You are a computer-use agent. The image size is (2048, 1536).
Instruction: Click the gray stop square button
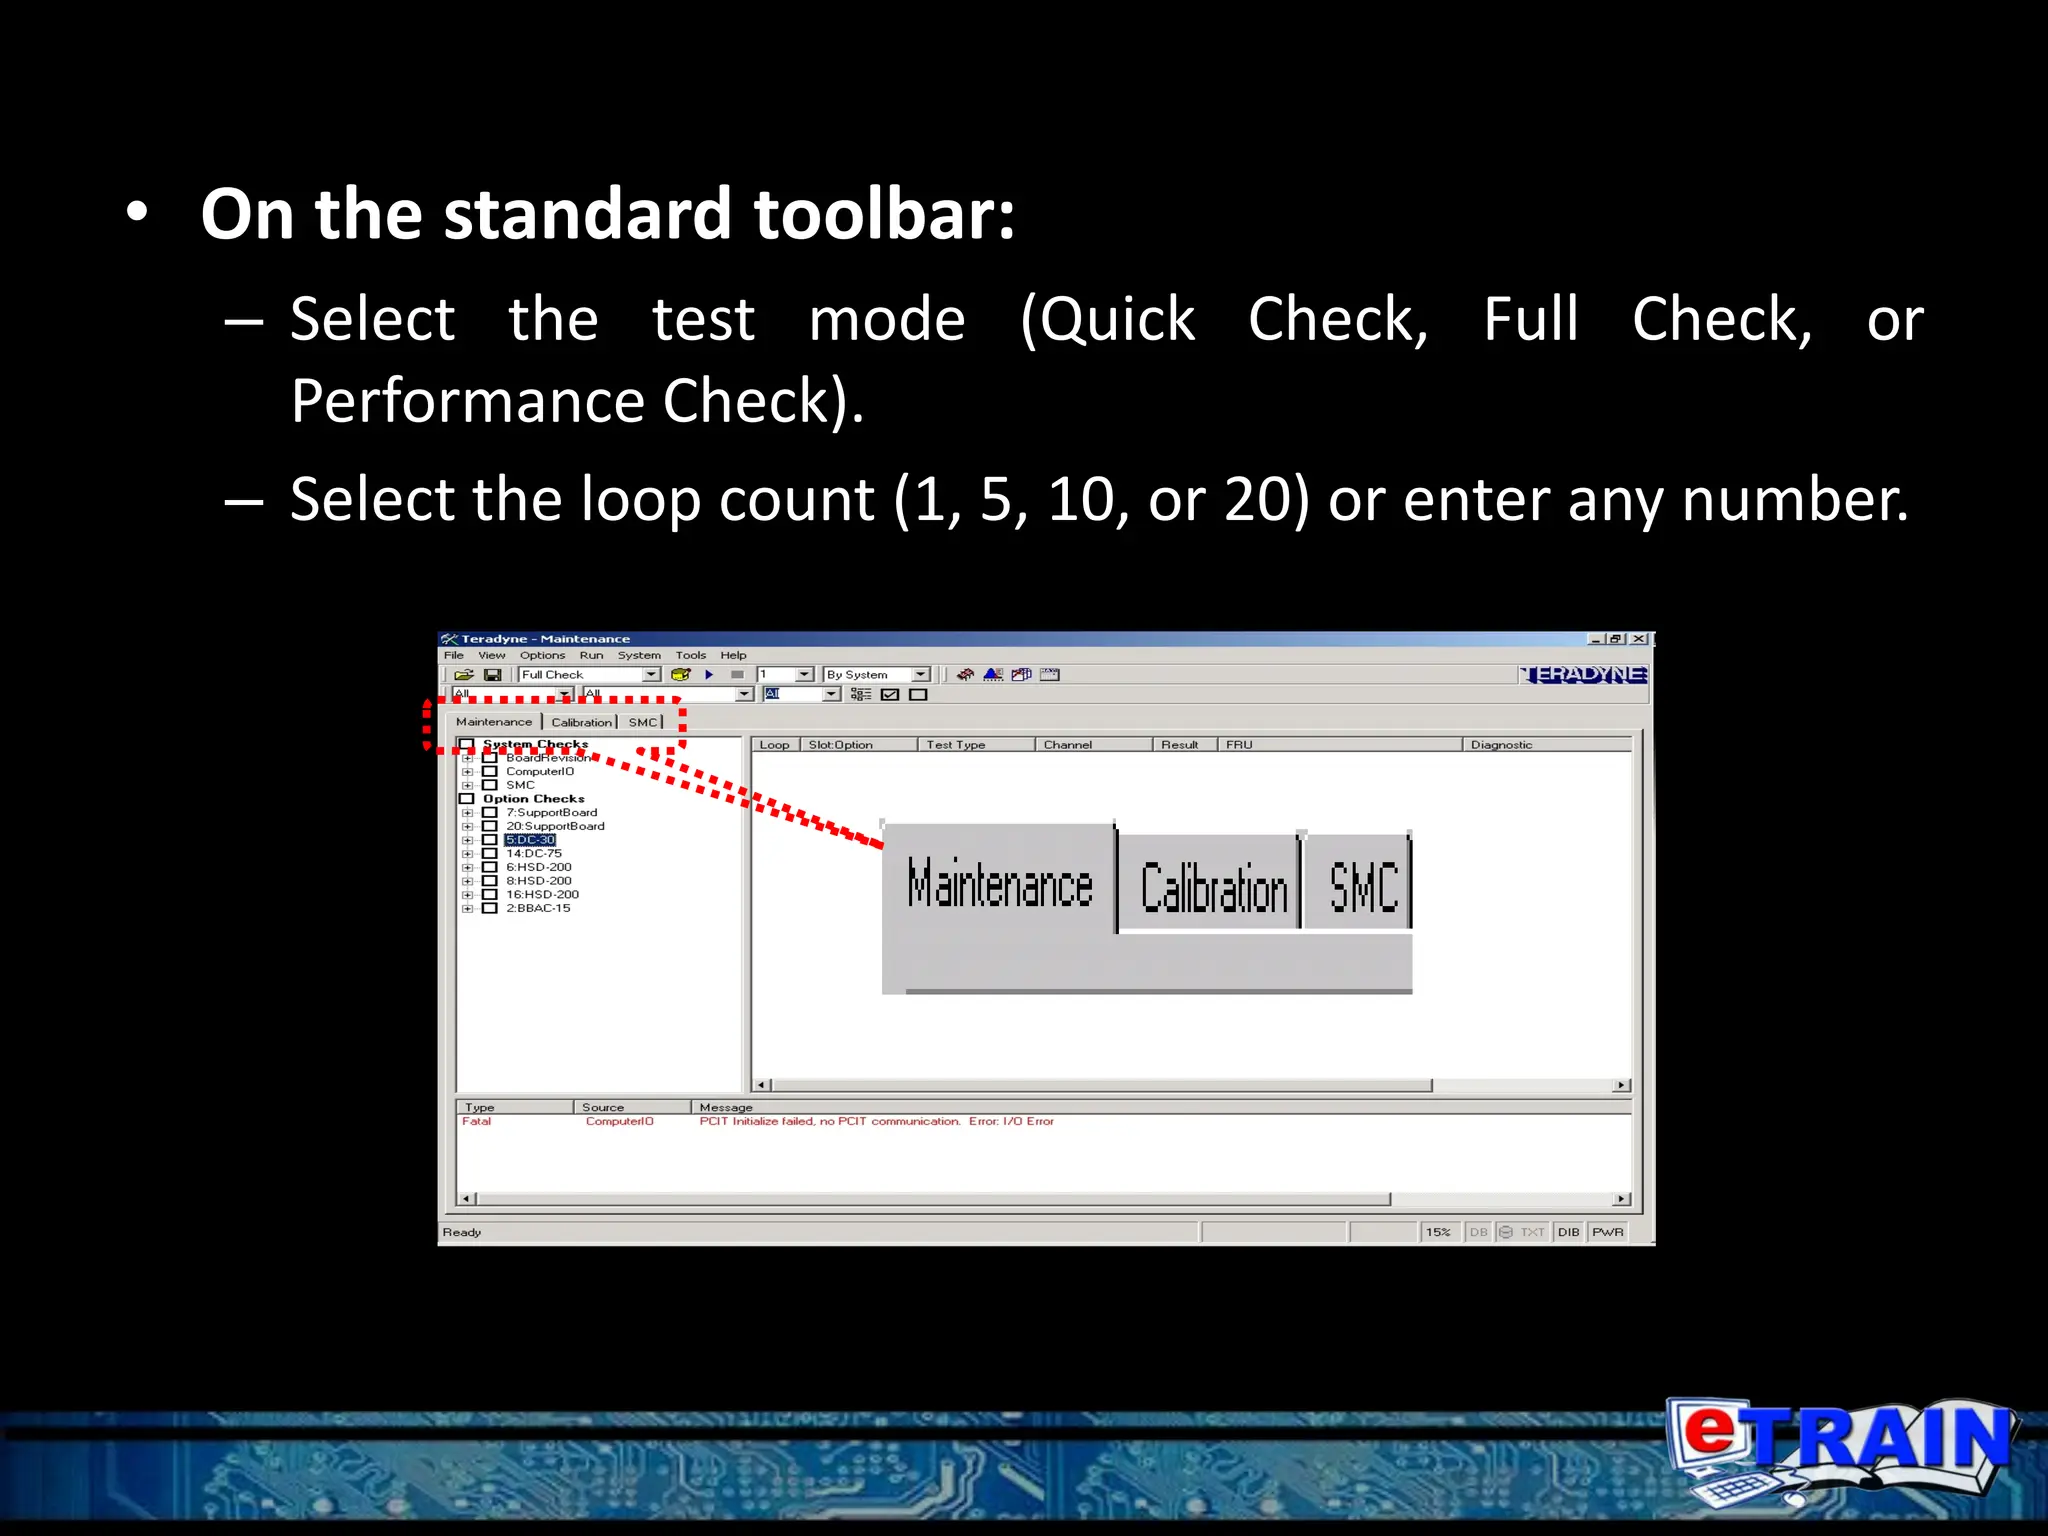737,674
